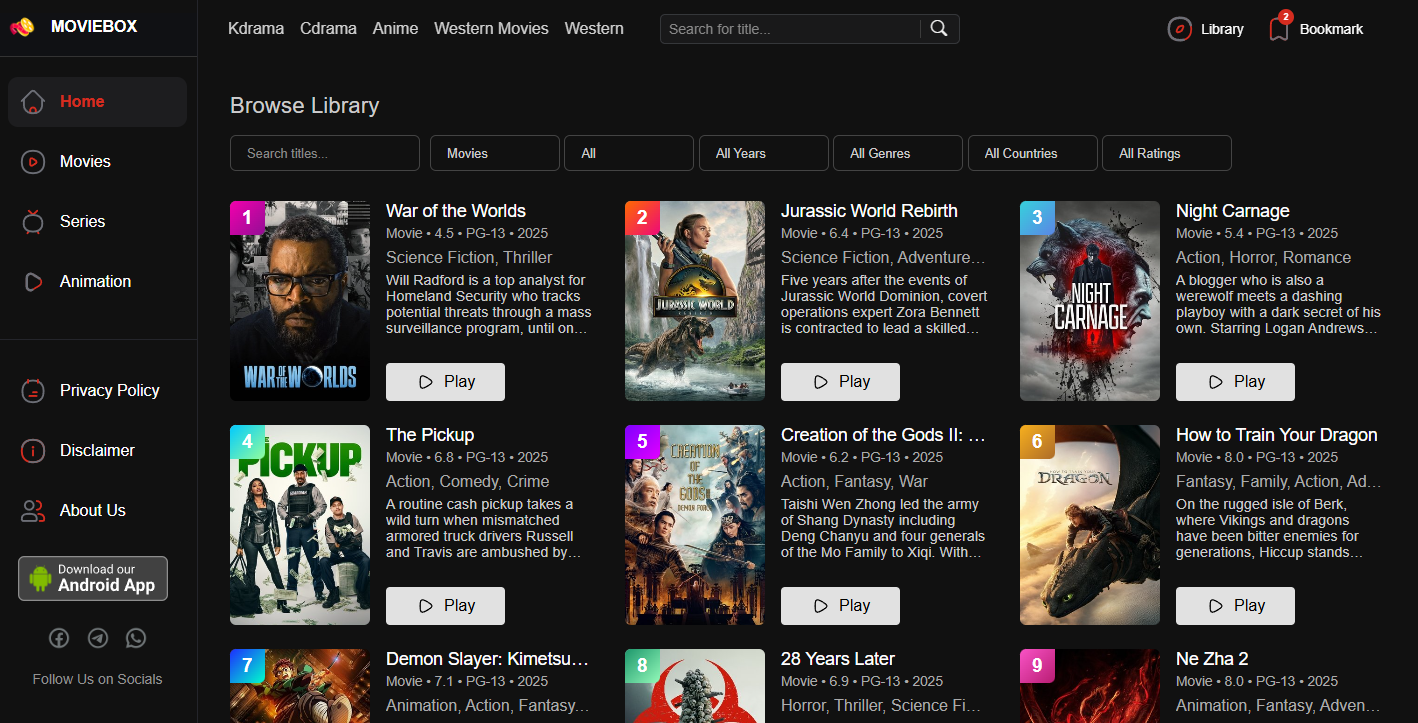Image resolution: width=1418 pixels, height=723 pixels.
Task: Open the Night Carnage poster
Action: point(1090,301)
